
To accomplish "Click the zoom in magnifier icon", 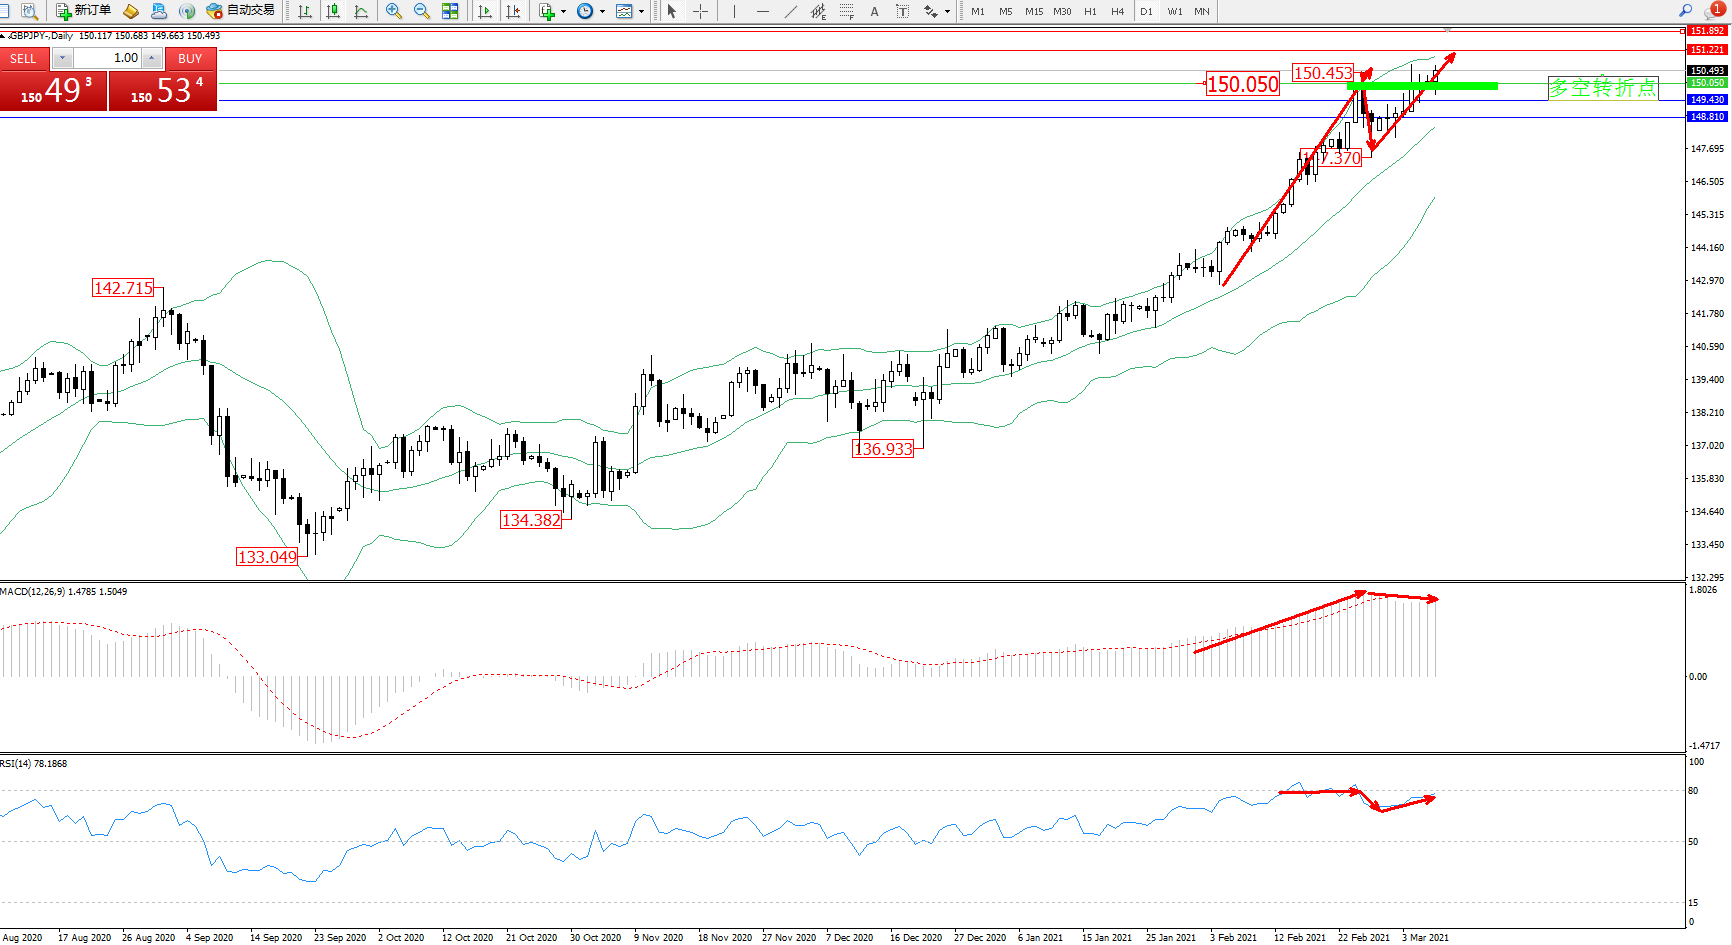I will click(393, 11).
